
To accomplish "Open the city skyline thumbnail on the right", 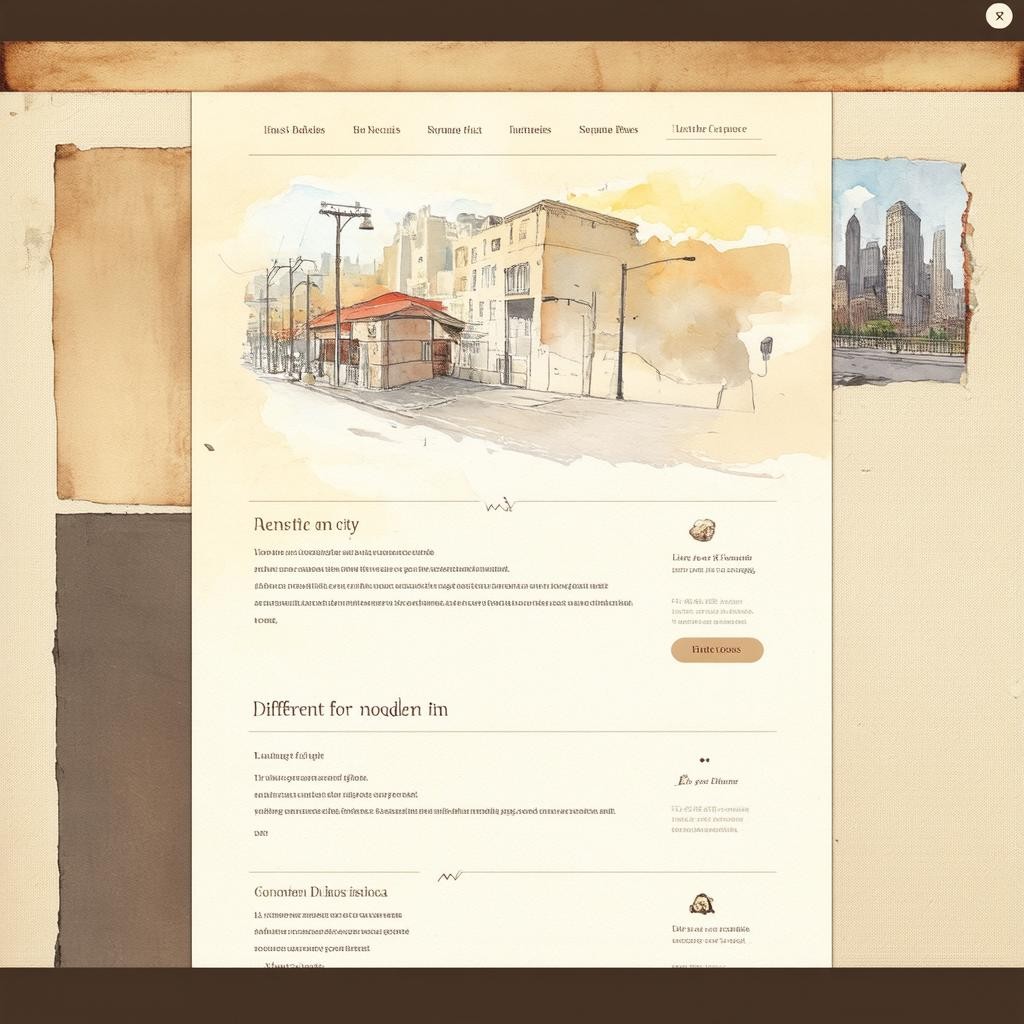I will 899,272.
